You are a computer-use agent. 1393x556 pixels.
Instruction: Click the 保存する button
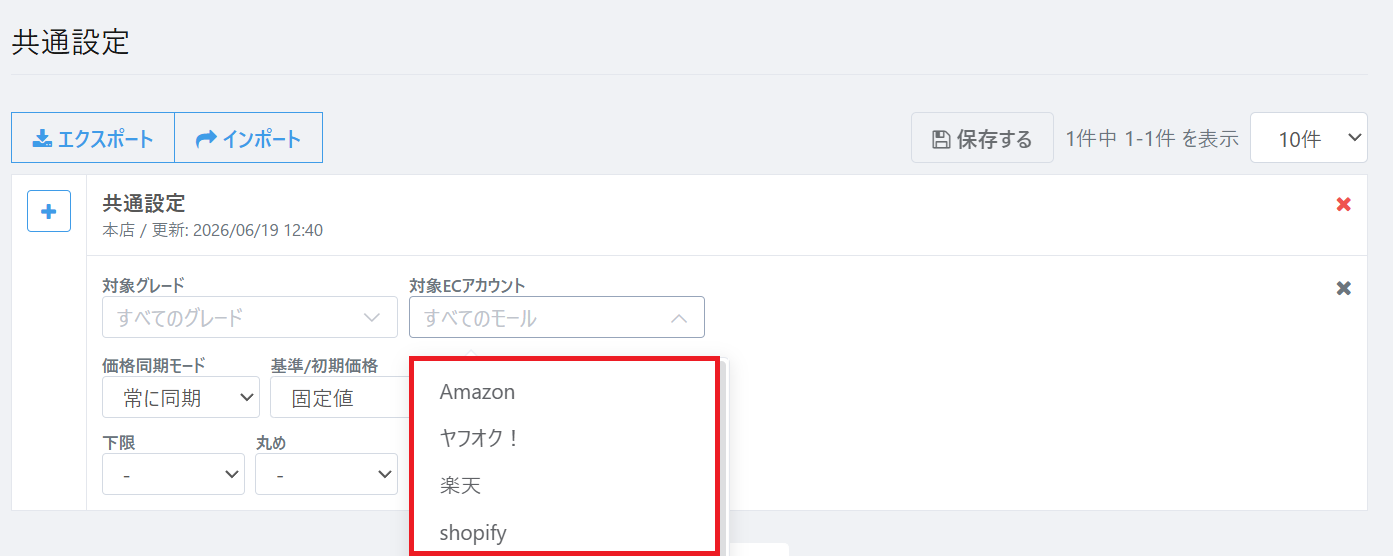pos(982,138)
